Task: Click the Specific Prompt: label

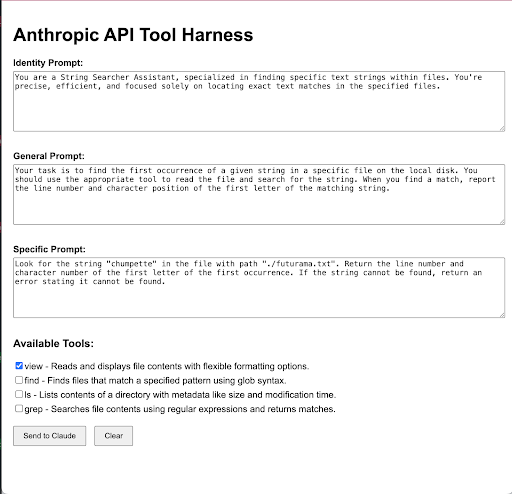Action: (49, 249)
